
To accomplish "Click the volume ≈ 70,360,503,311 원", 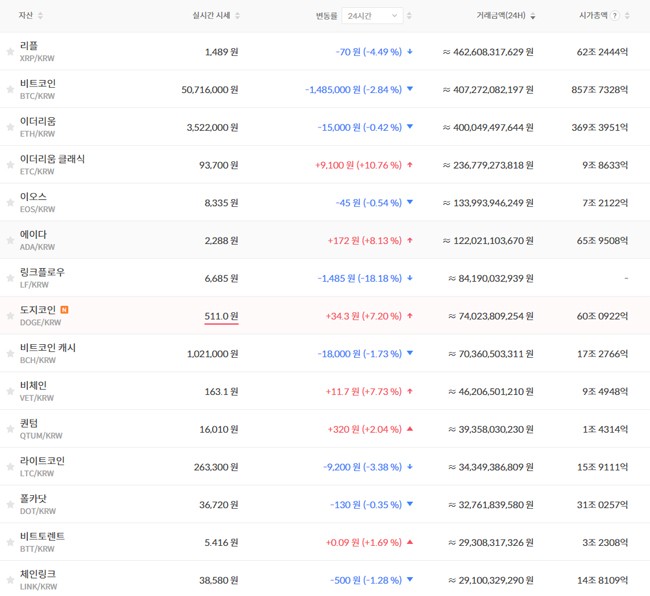I will click(491, 354).
